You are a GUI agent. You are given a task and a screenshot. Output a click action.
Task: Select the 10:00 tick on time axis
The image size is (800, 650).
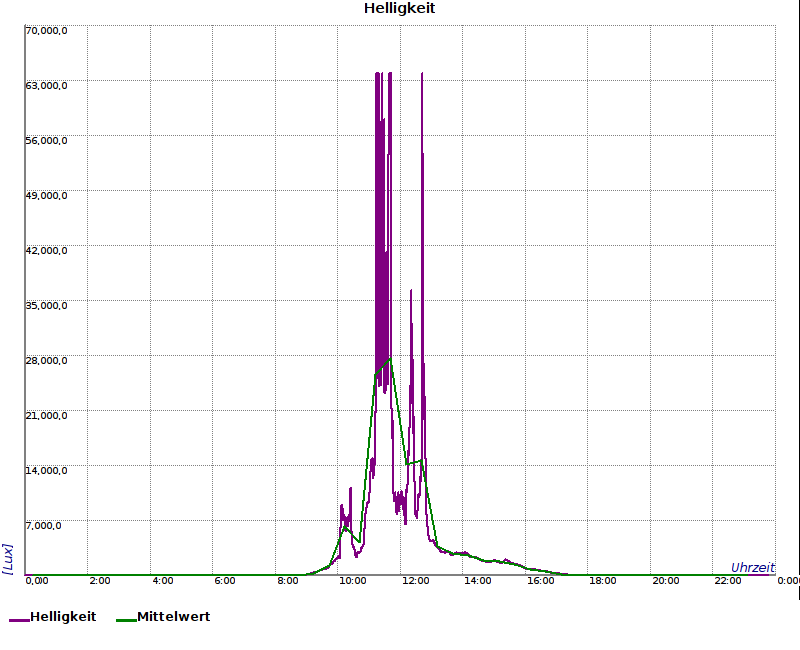tap(351, 581)
